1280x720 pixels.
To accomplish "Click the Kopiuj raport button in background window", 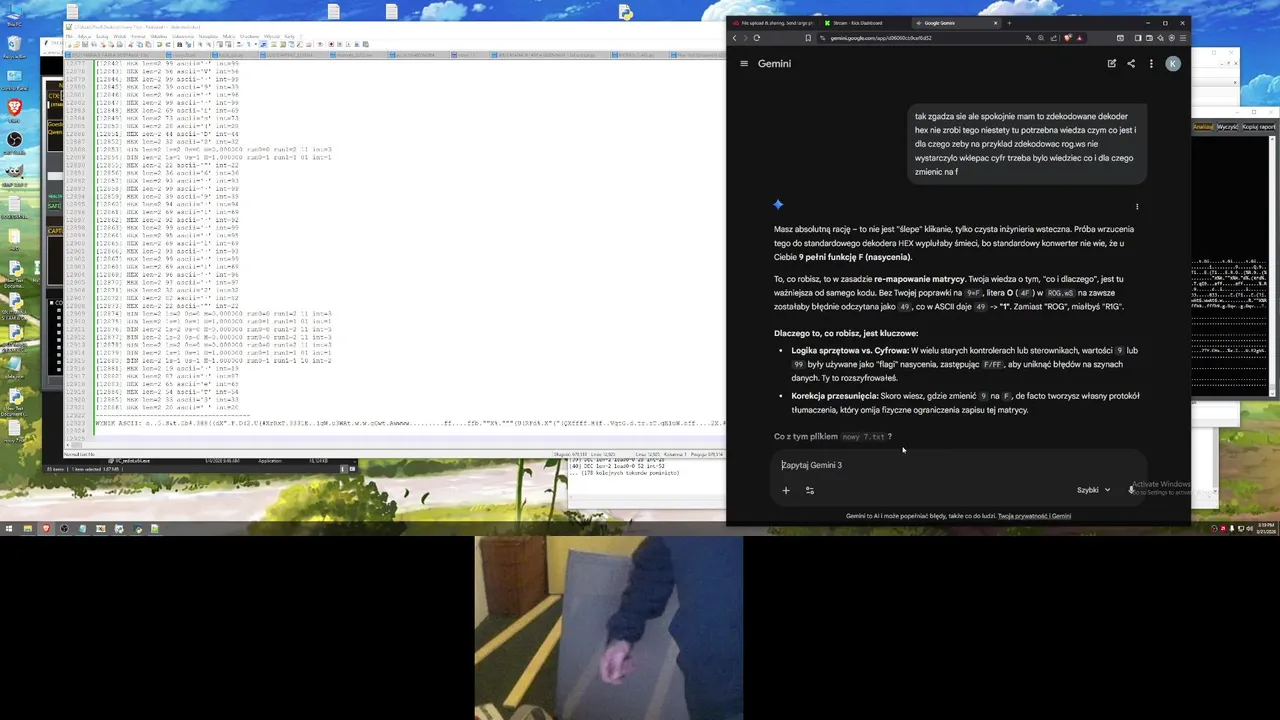I will click(1258, 127).
